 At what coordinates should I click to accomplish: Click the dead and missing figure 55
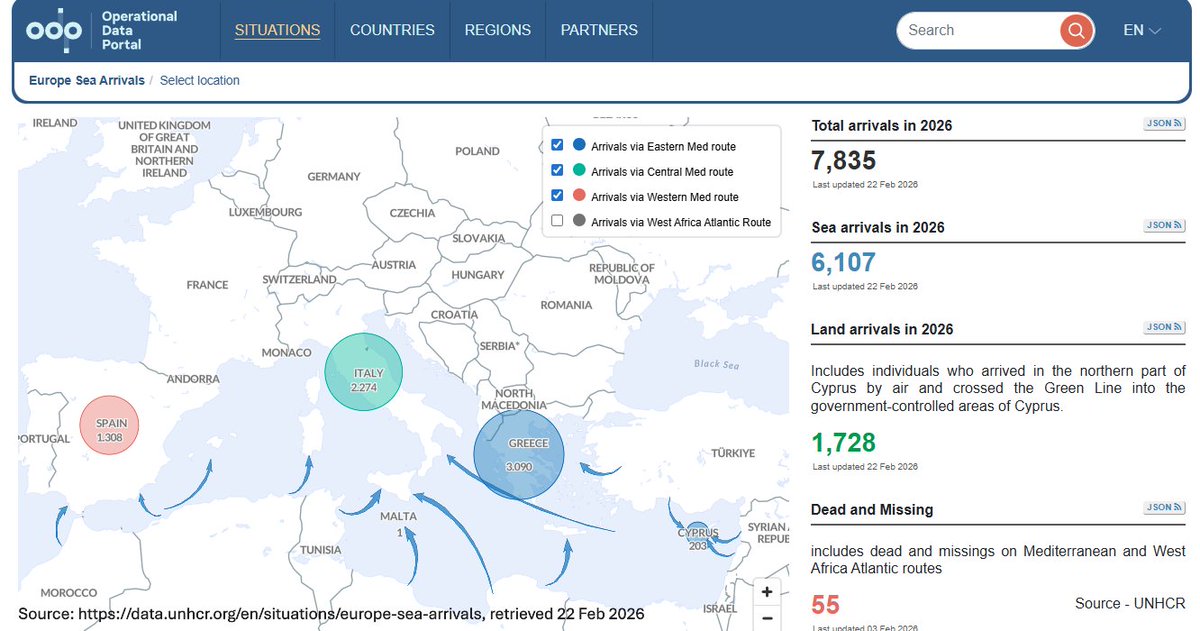826,604
